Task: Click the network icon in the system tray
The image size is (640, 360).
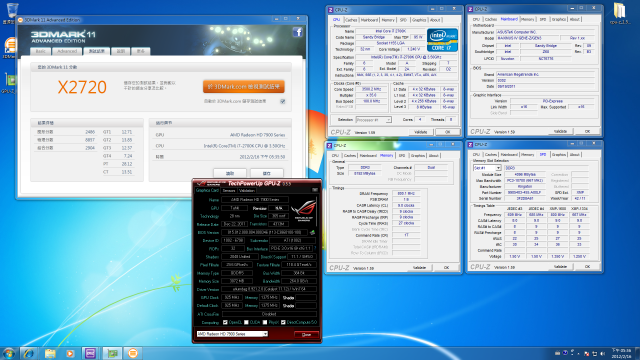Action: pos(595,353)
